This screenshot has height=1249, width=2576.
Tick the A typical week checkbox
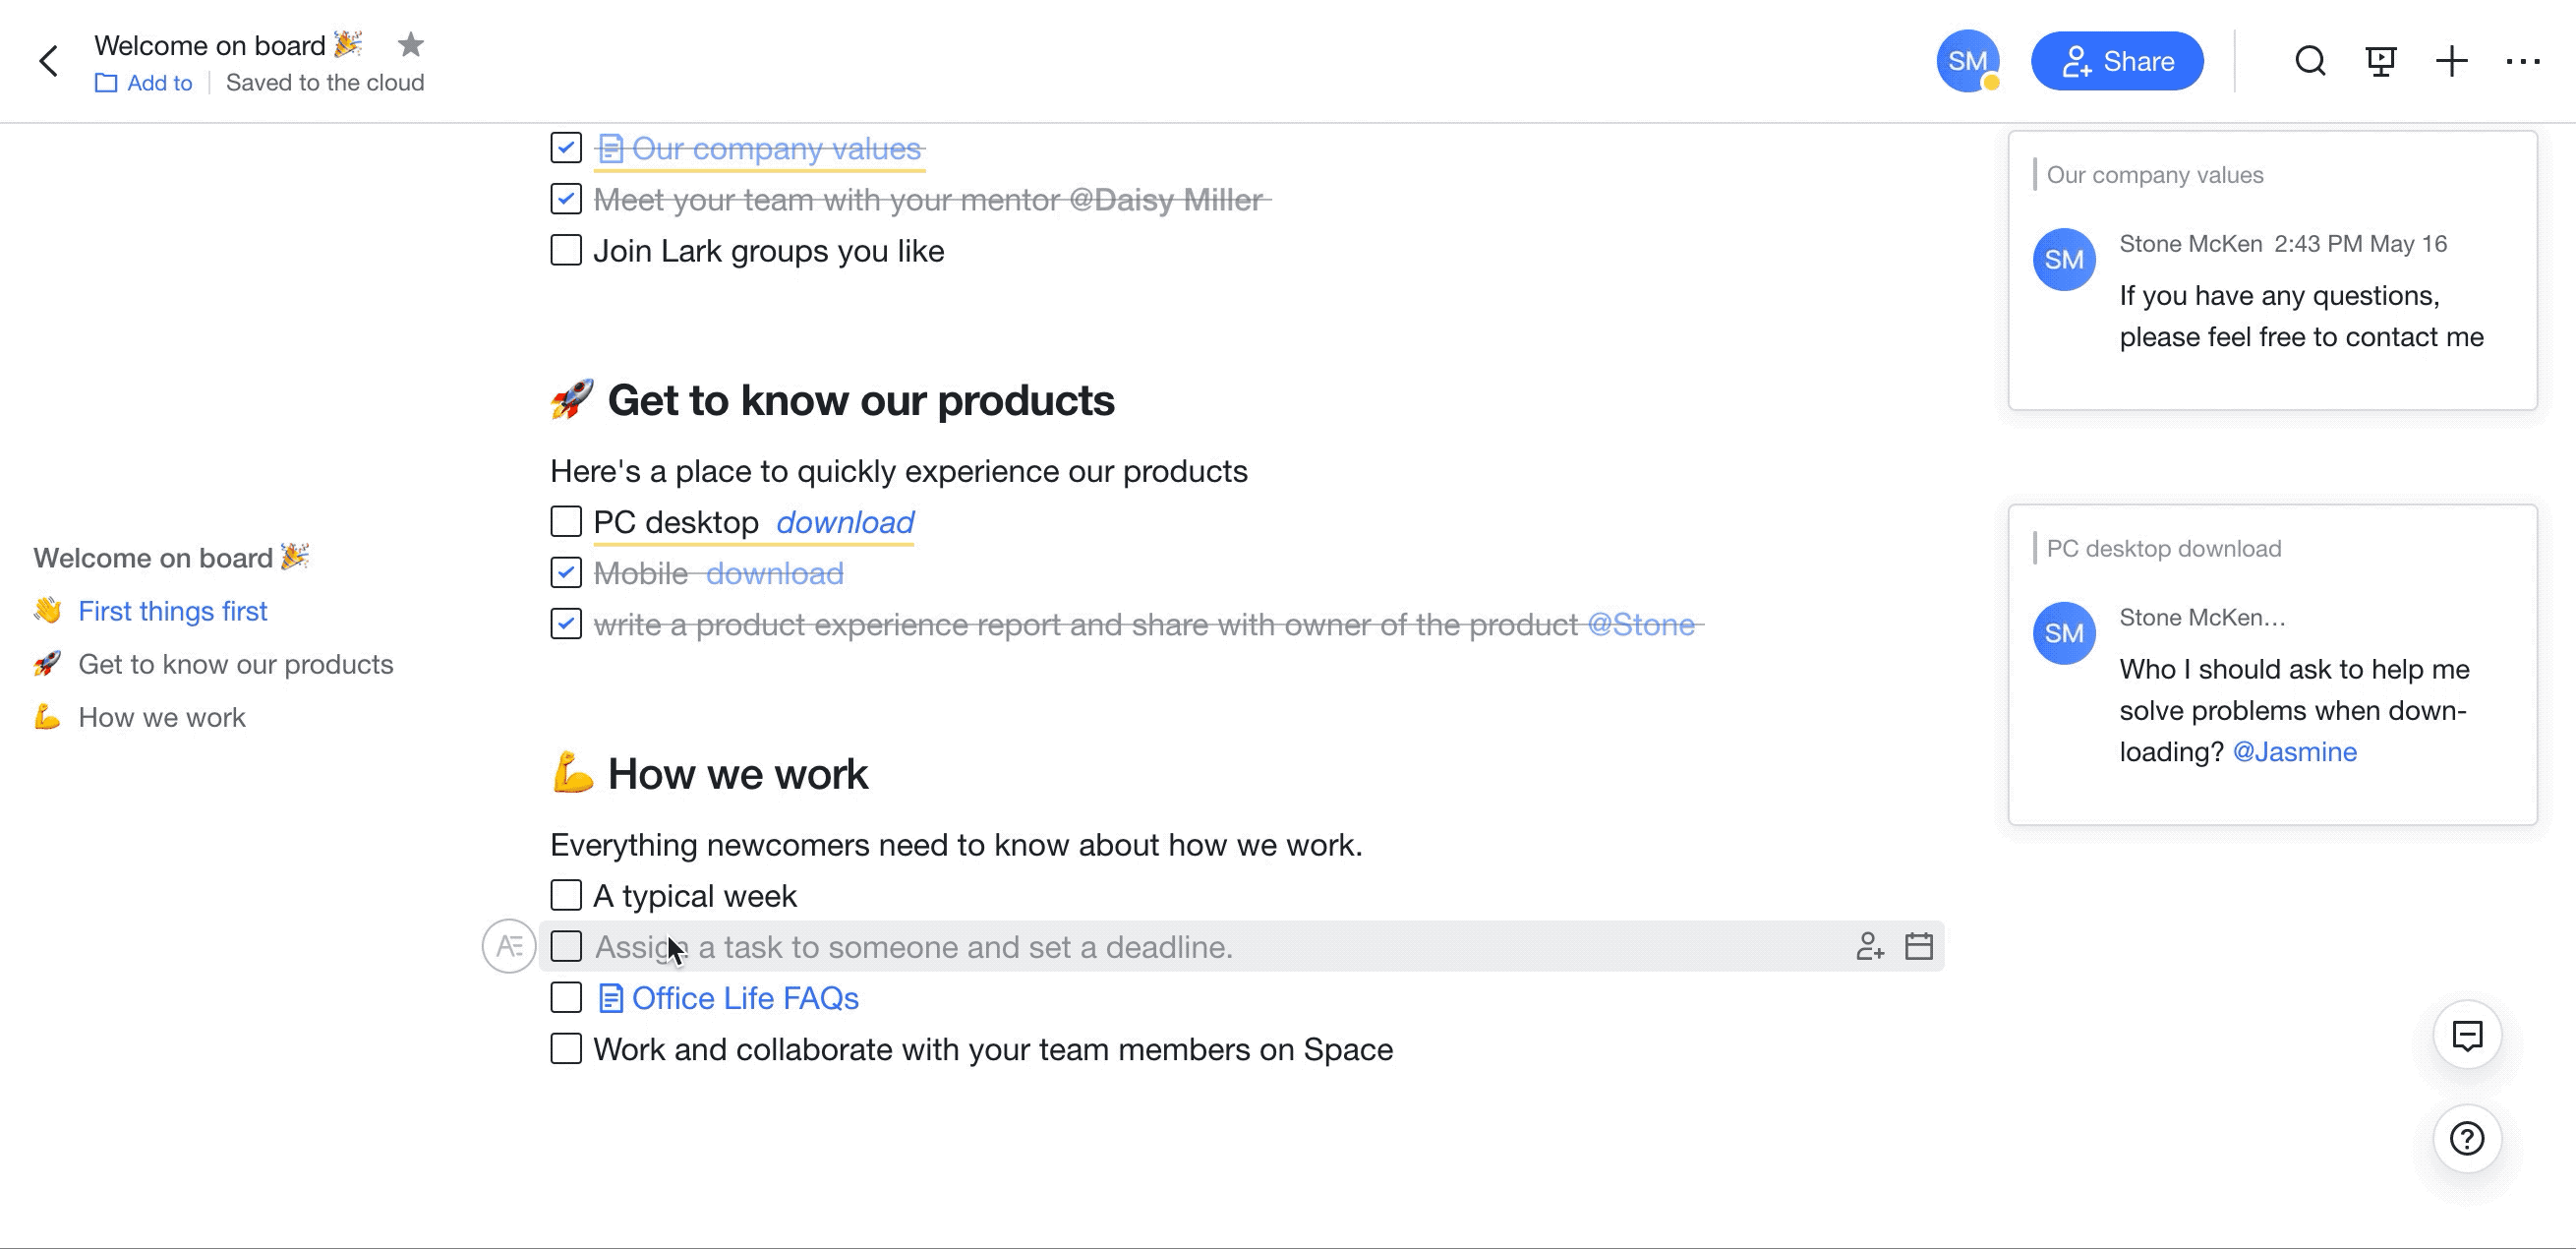566,895
